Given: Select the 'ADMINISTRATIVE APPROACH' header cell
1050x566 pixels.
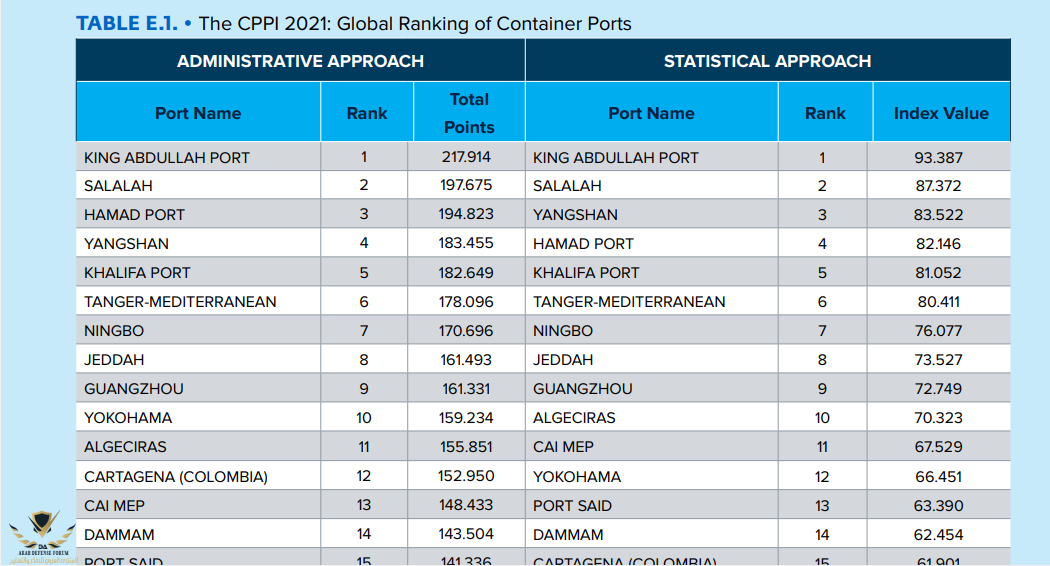Looking at the screenshot, I should pyautogui.click(x=300, y=61).
